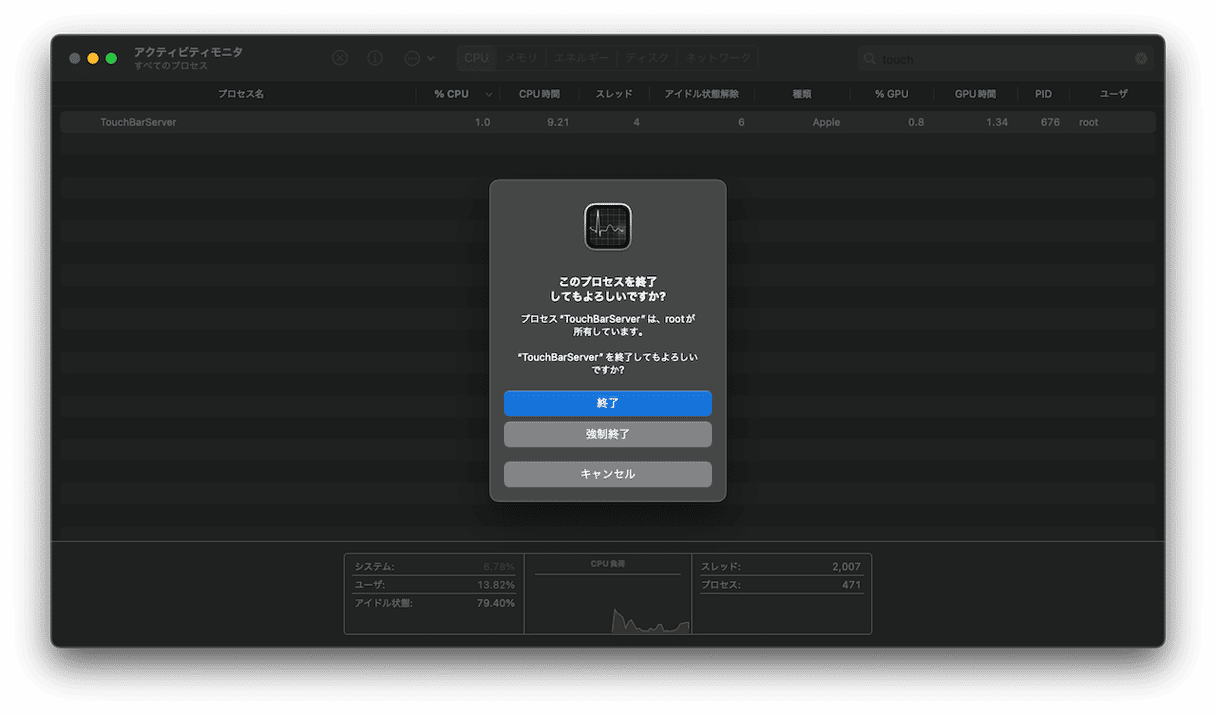This screenshot has width=1216, height=715.
Task: Open the ネットワーク tab
Action: pos(717,58)
